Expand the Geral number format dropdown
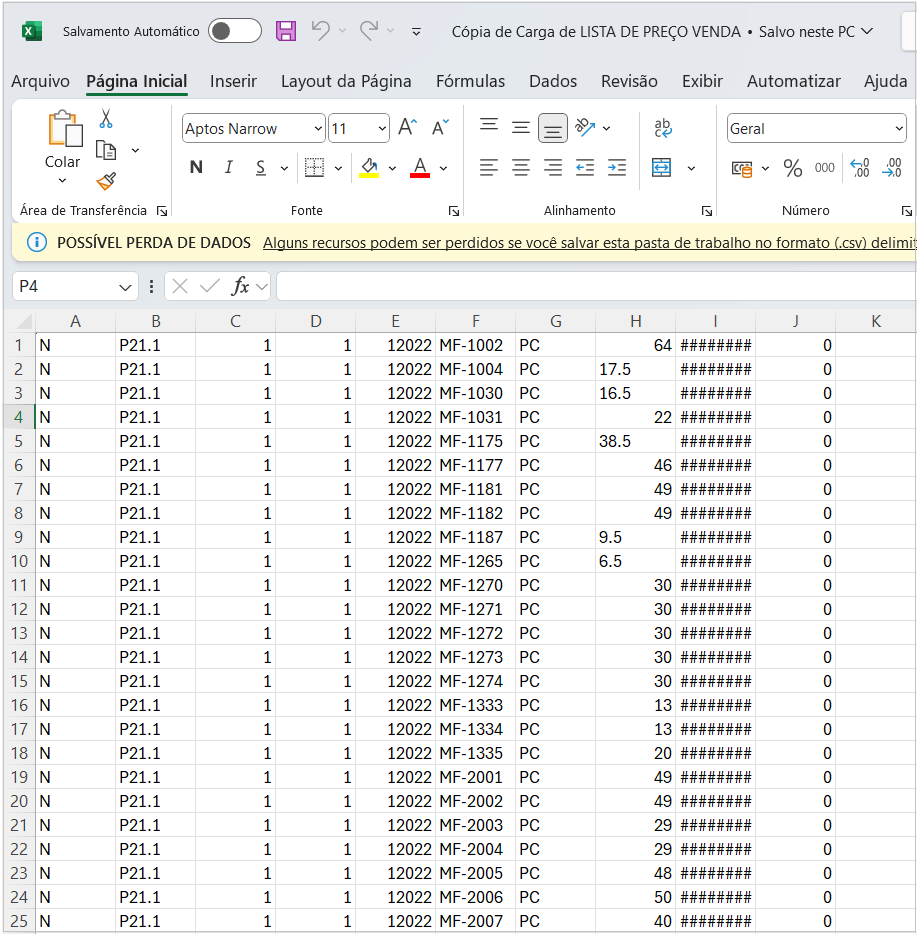Viewport: 917px width, 934px height. [x=897, y=128]
